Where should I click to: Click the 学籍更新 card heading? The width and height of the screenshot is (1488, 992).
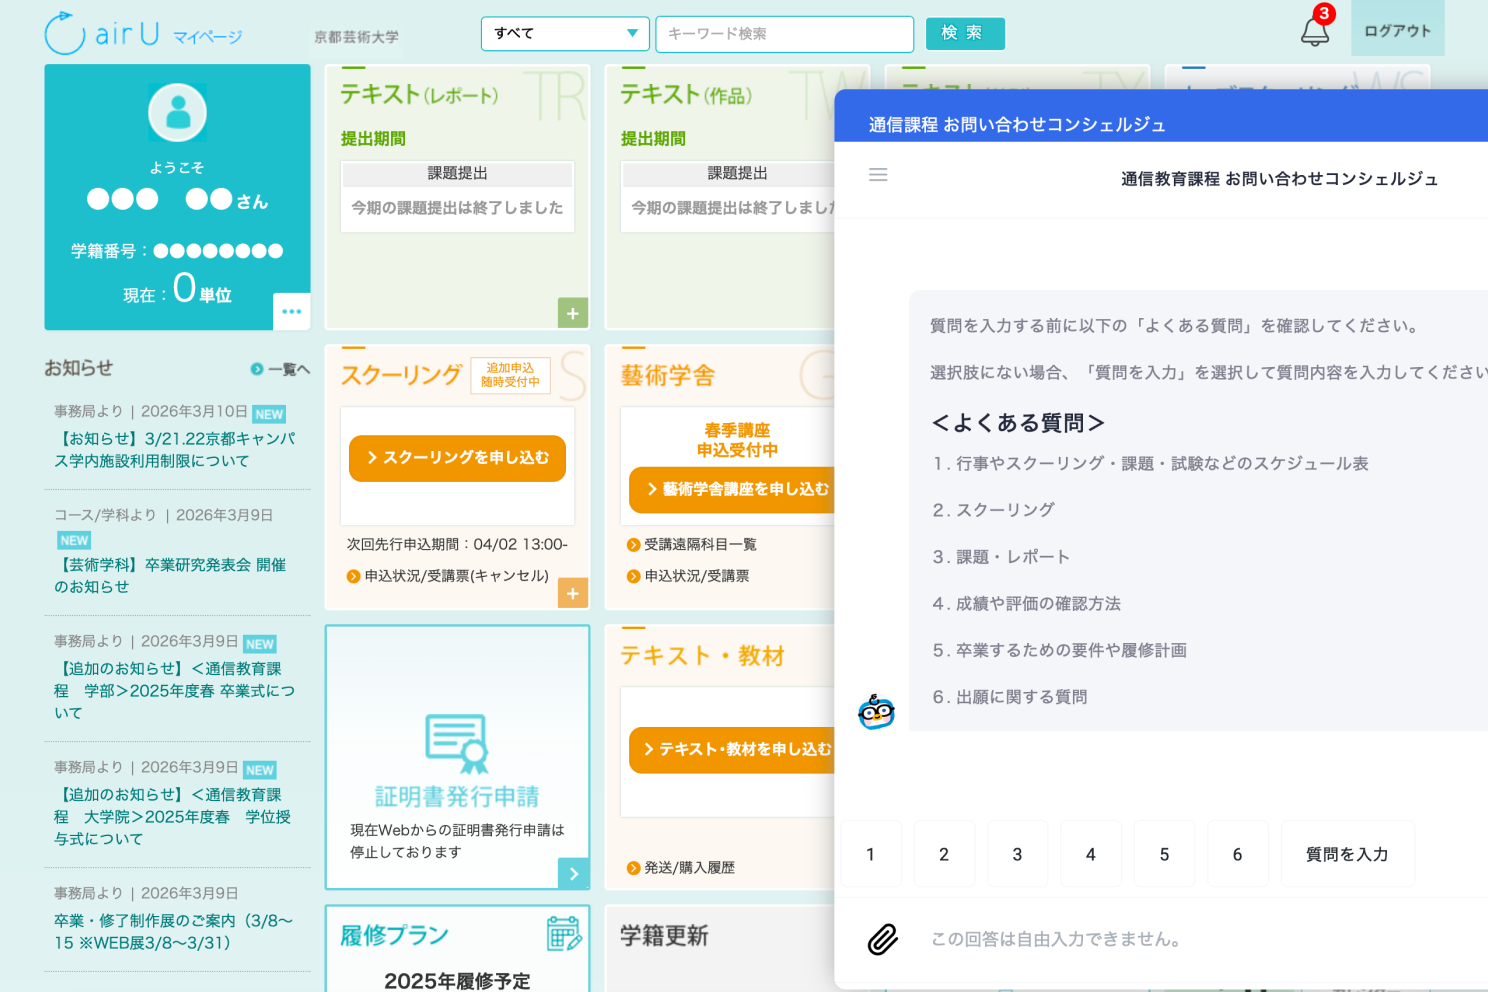pos(664,936)
